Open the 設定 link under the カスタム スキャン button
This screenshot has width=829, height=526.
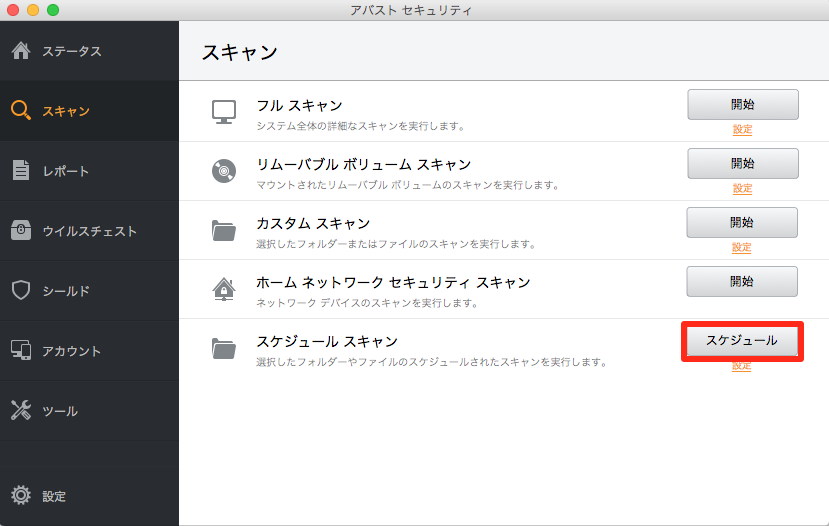coord(741,247)
